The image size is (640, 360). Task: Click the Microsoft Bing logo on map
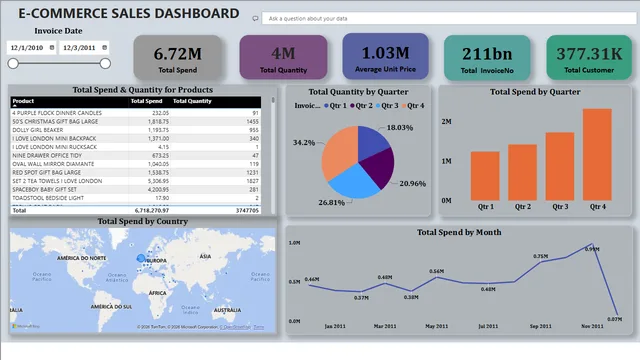tap(26, 326)
